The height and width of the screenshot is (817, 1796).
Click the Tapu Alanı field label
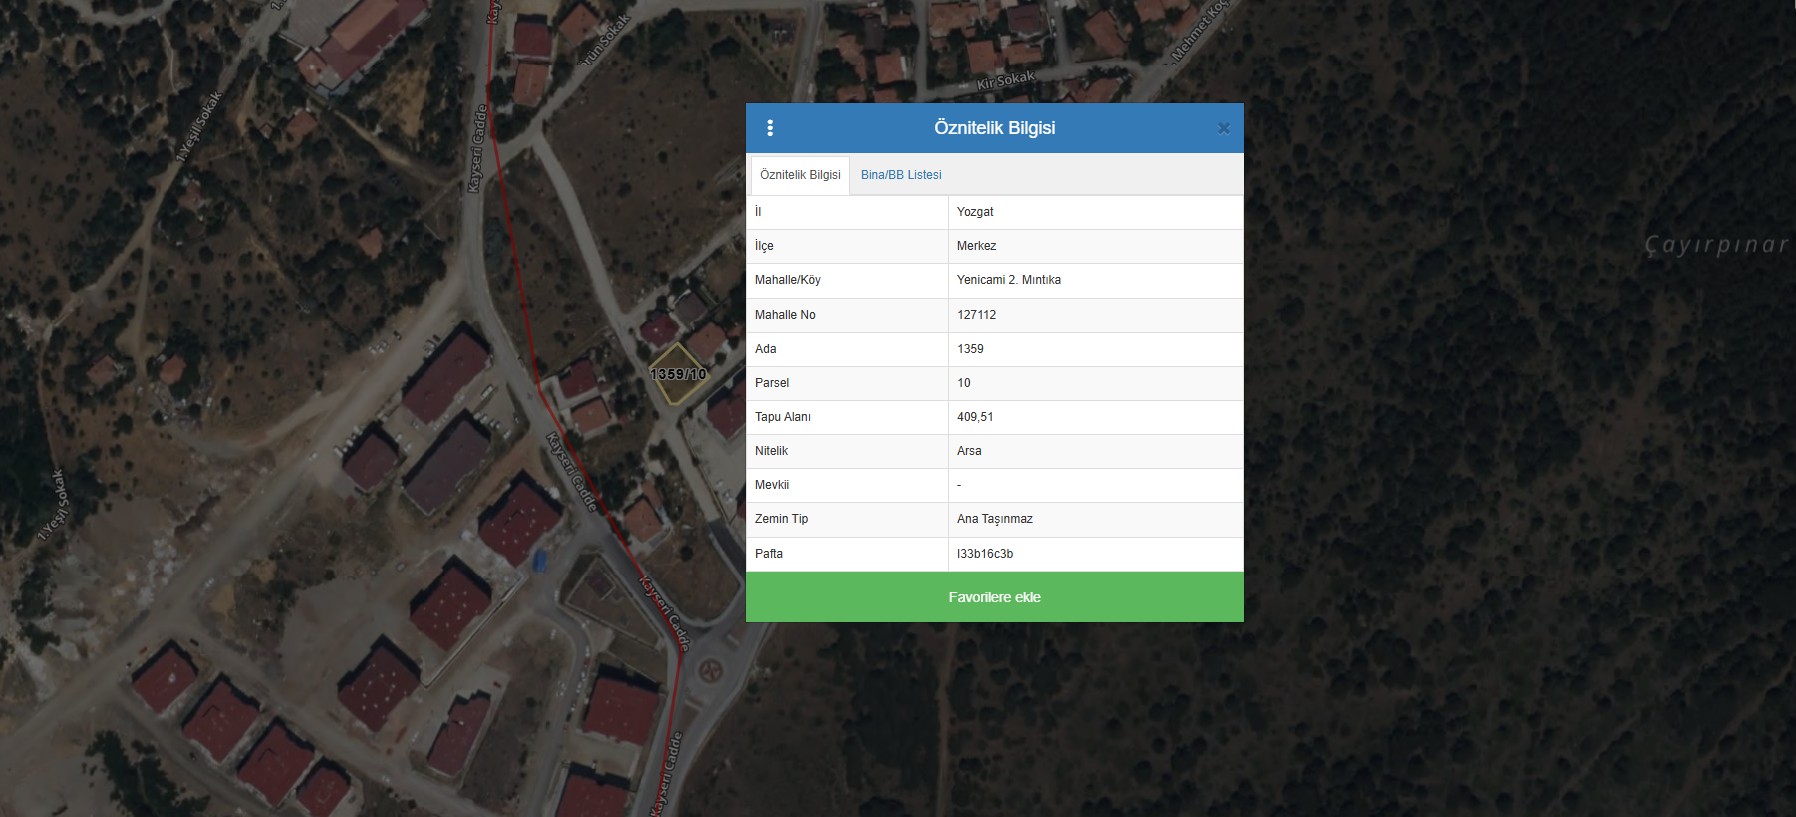tap(783, 417)
